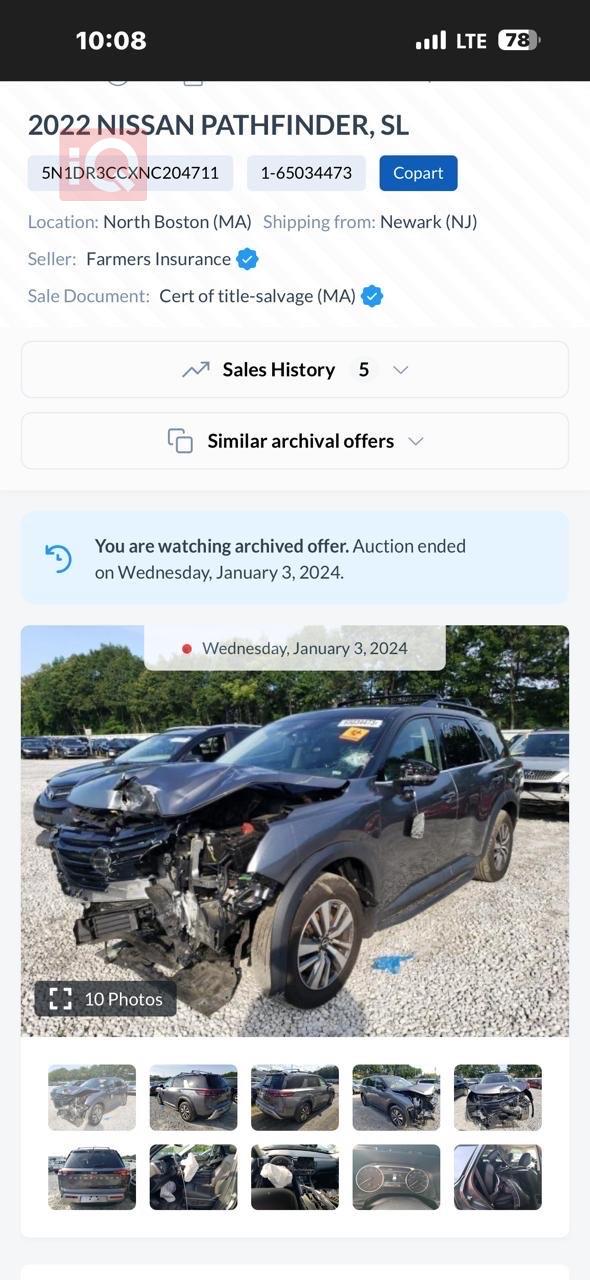Tap the archived offer clock-history icon

pyautogui.click(x=59, y=558)
